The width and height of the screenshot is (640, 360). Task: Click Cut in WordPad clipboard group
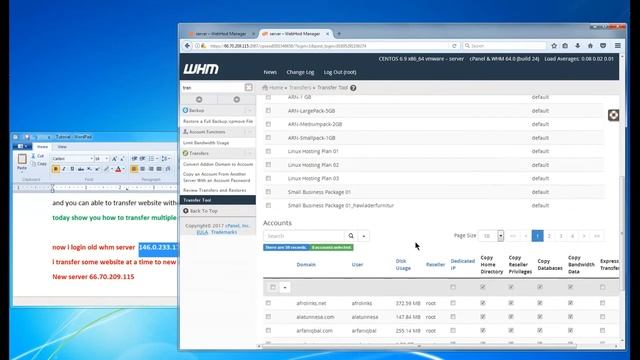point(38,156)
